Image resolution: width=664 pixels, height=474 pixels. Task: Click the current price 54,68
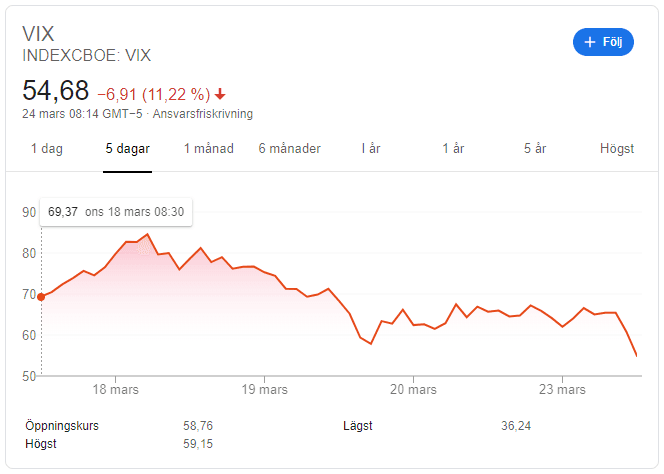(x=56, y=91)
